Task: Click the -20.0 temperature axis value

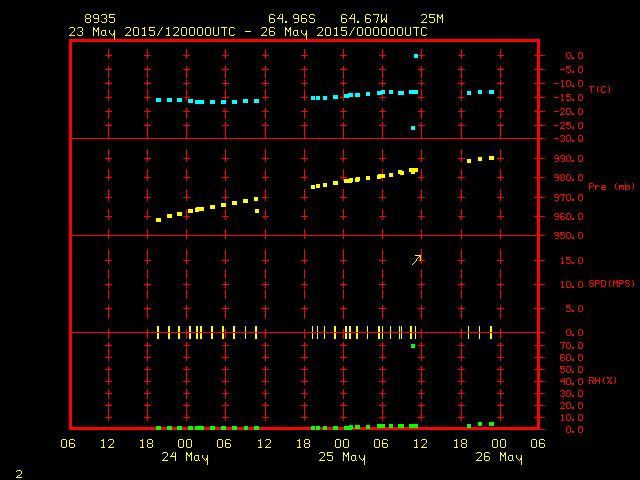Action: [569, 111]
